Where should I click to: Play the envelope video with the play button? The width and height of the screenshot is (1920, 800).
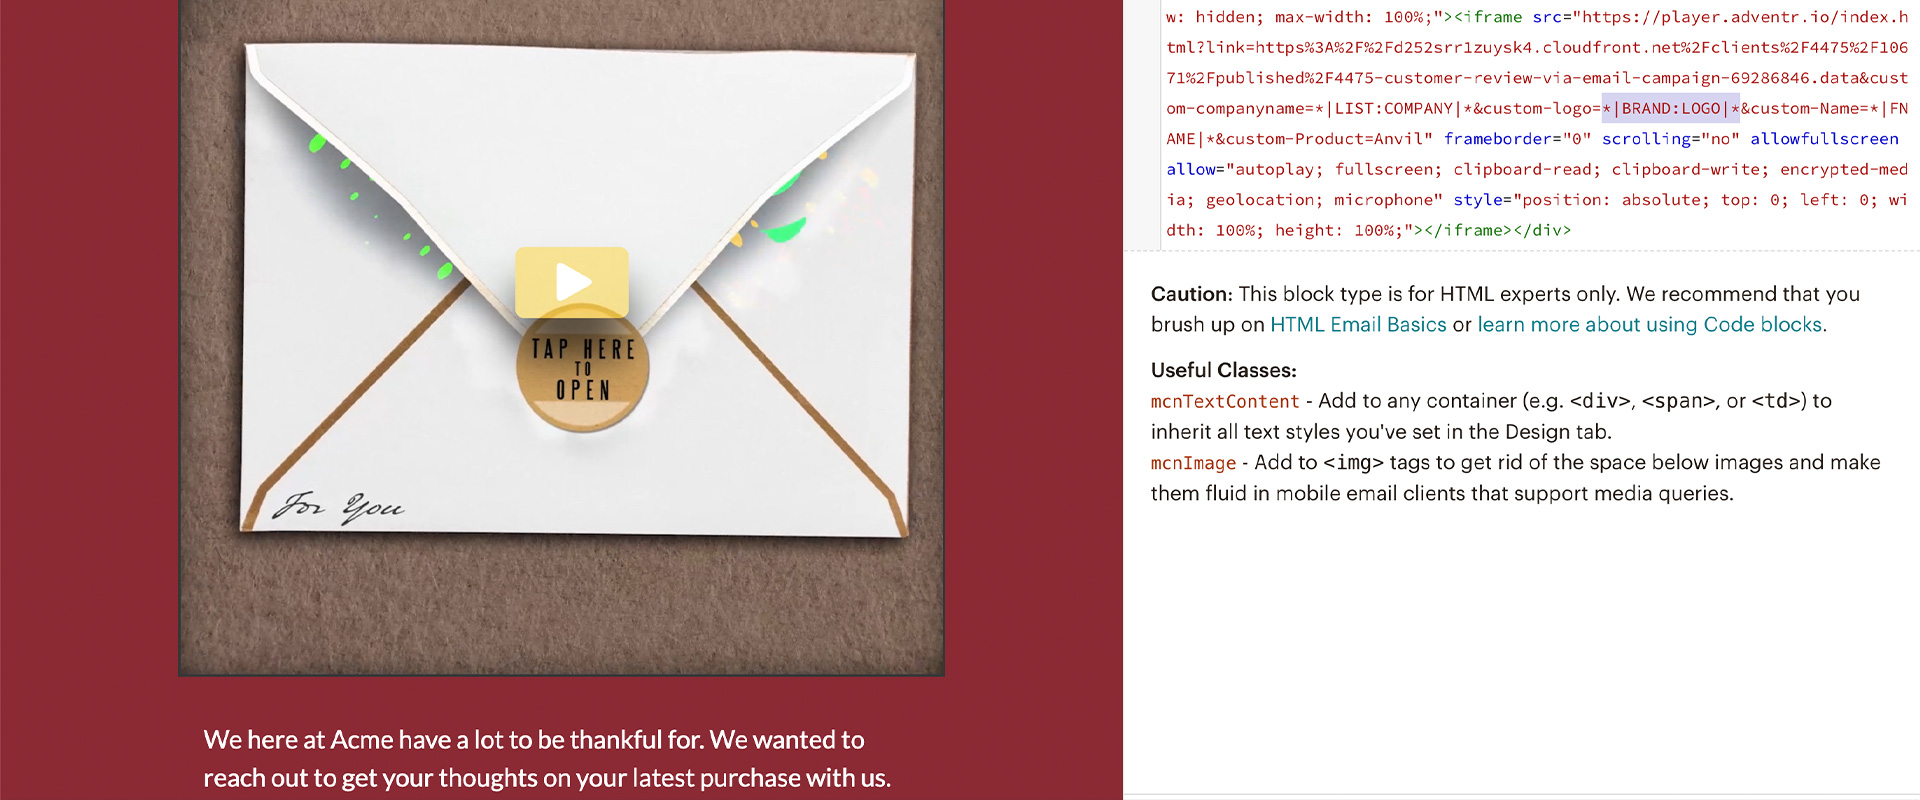pyautogui.click(x=572, y=282)
